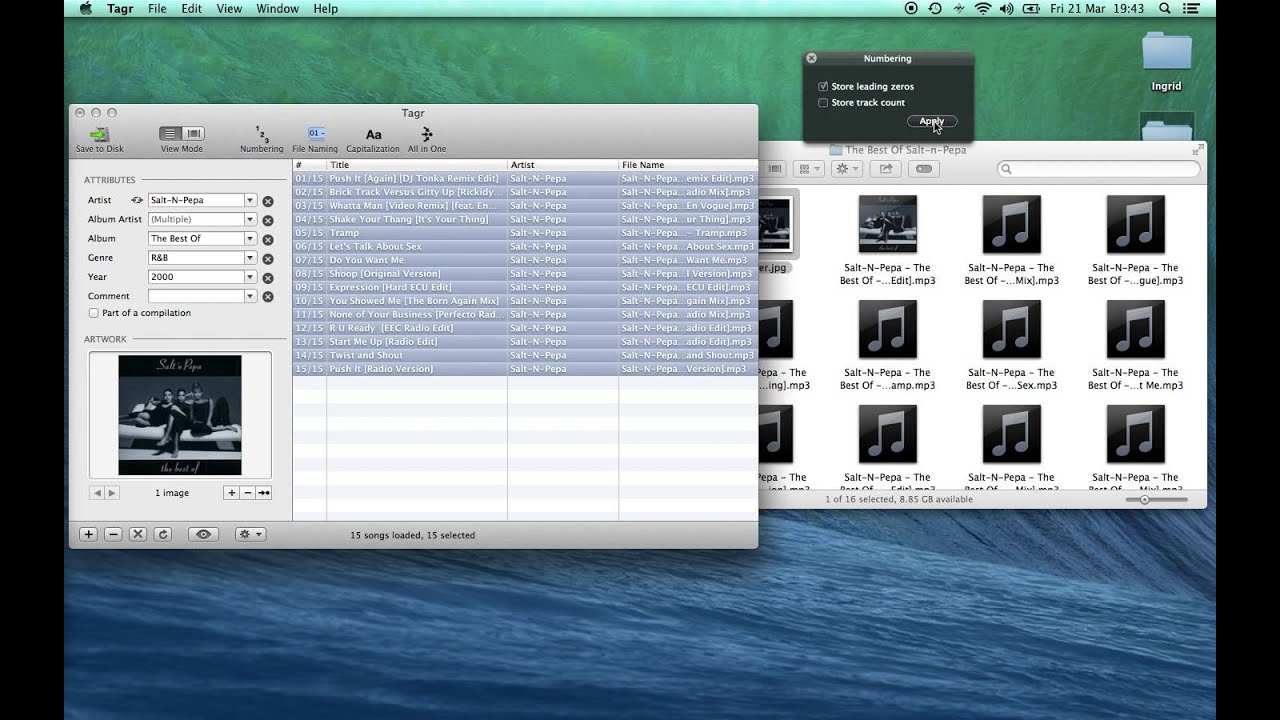Expand the Comment dropdown arrow
This screenshot has height=720, width=1280.
(250, 295)
